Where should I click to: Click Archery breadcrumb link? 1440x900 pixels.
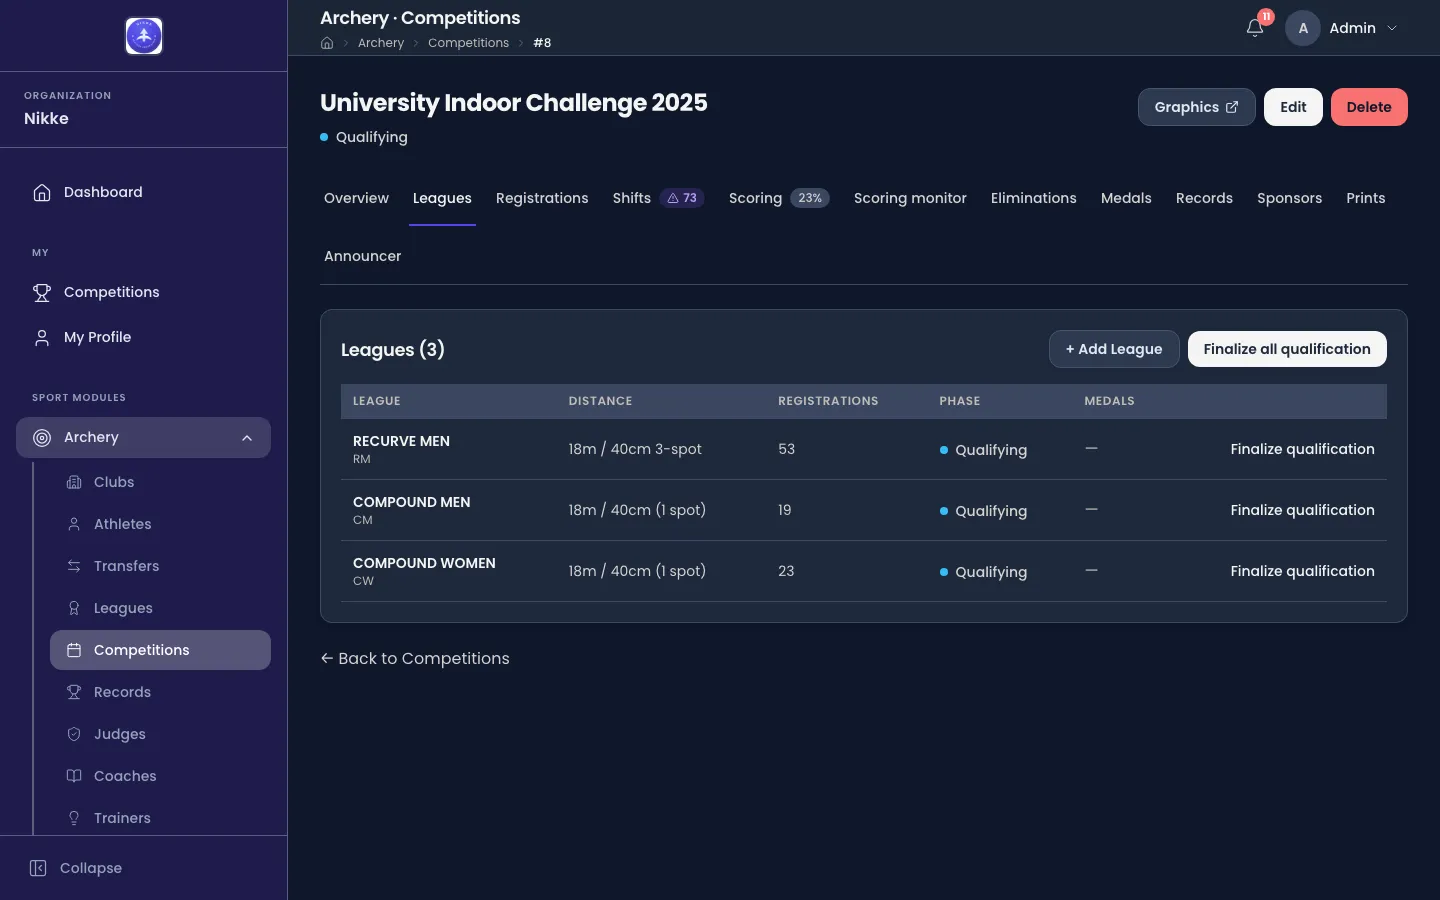381,43
